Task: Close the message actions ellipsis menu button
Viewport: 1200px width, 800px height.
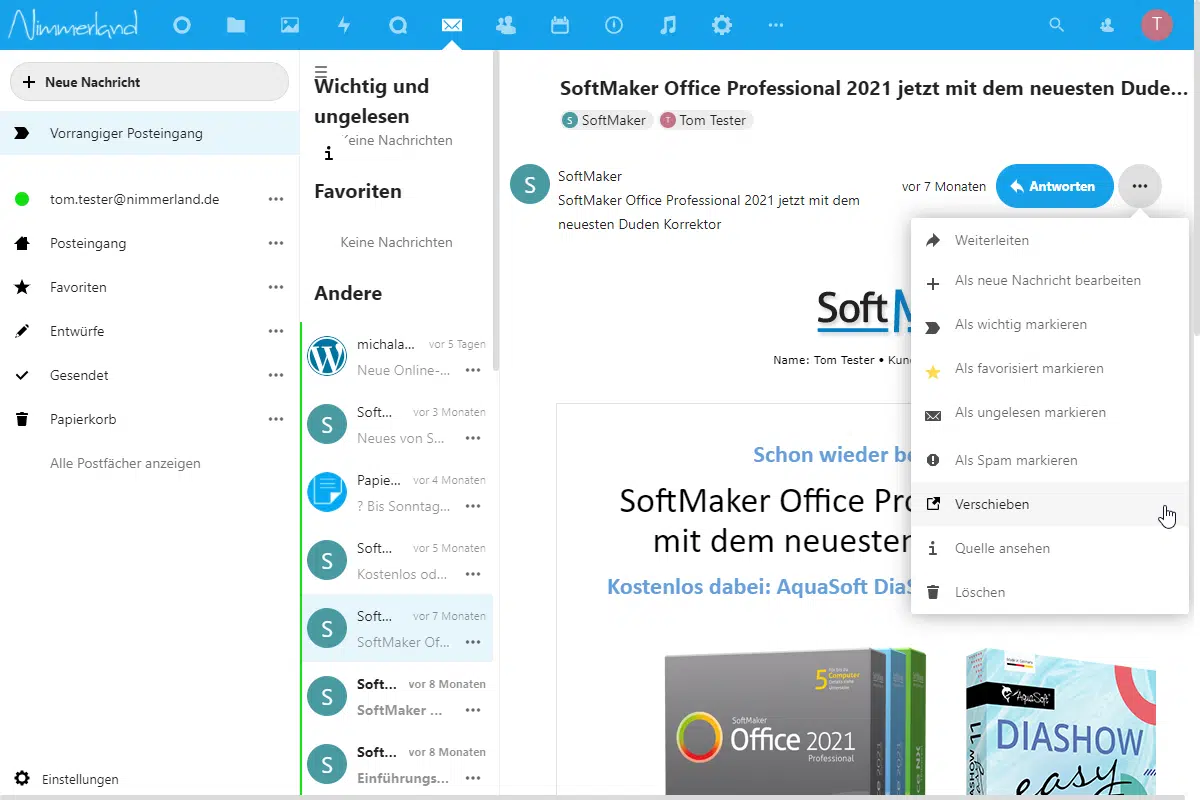Action: pyautogui.click(x=1140, y=186)
